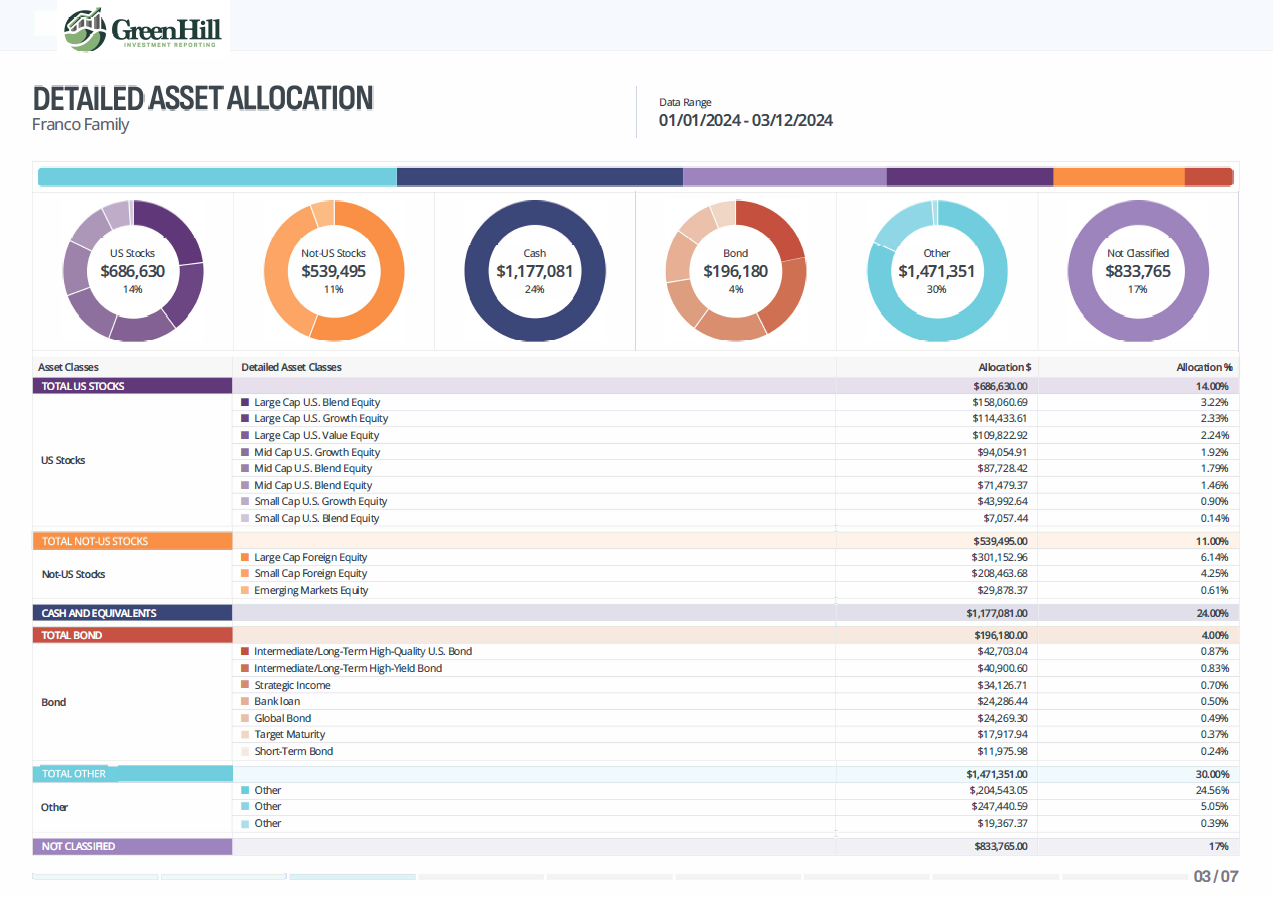Click the Target Maturity row label
This screenshot has width=1273, height=897.
290,734
